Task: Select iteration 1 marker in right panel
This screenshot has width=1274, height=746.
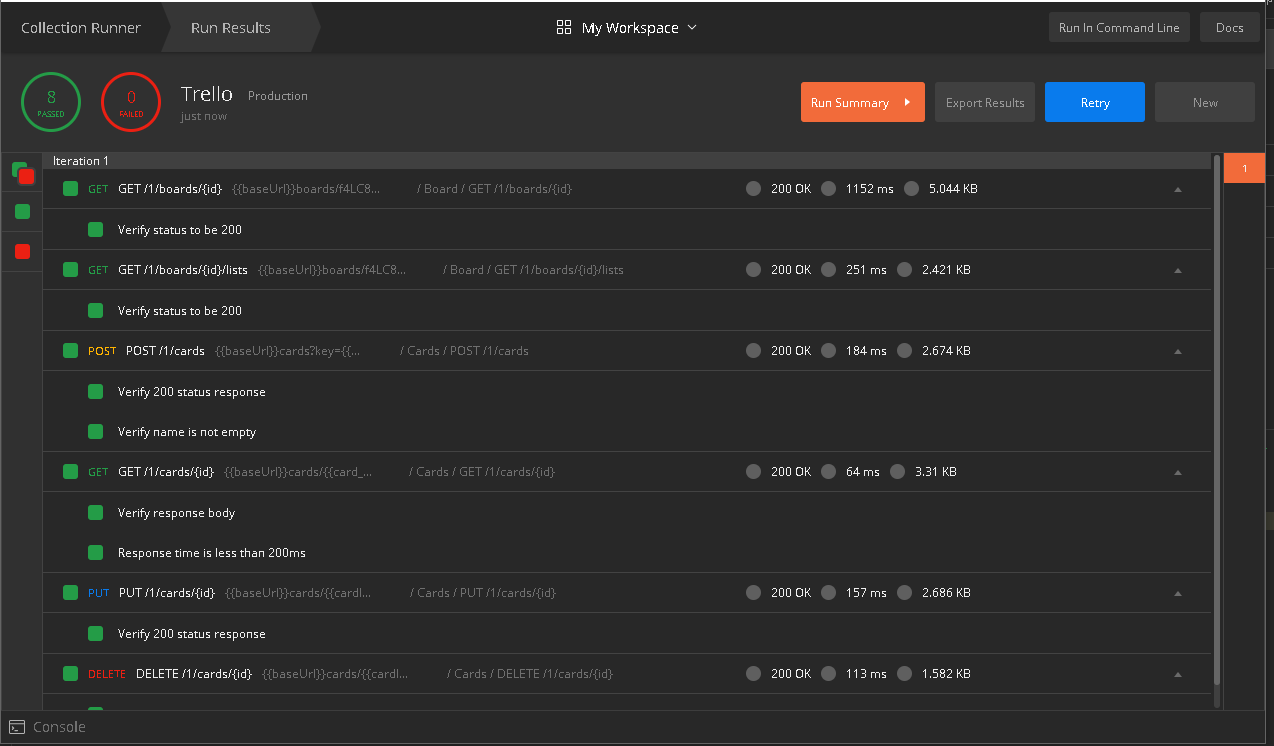Action: point(1244,168)
